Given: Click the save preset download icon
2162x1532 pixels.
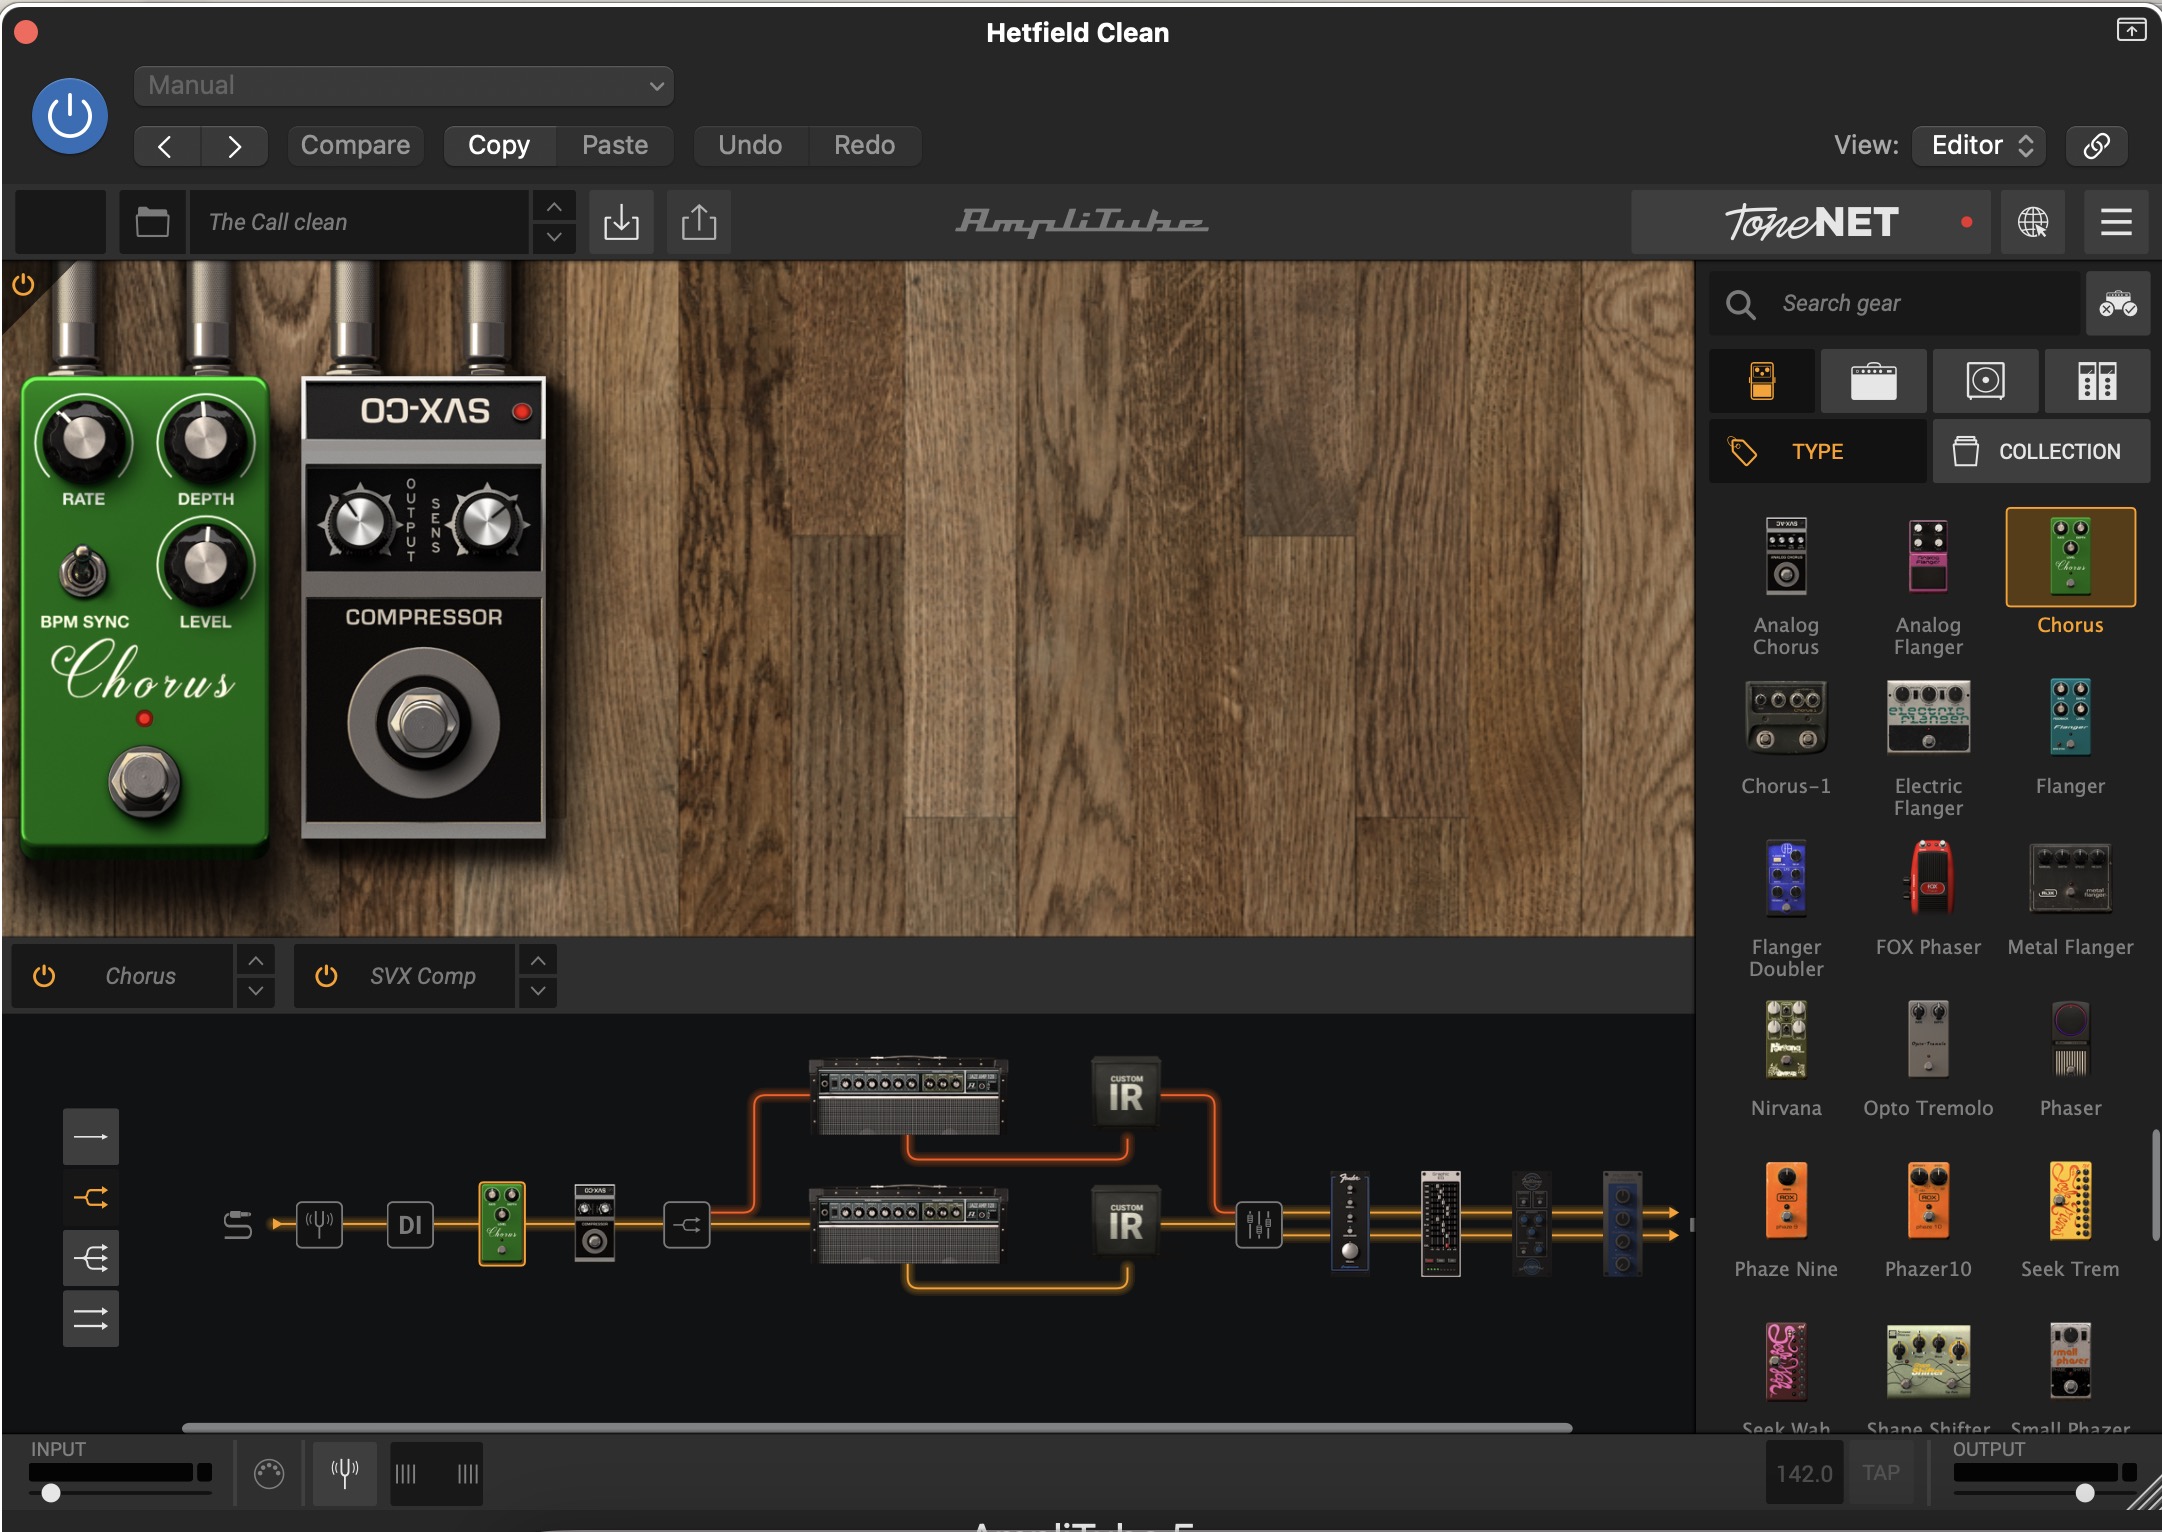Looking at the screenshot, I should 621,222.
